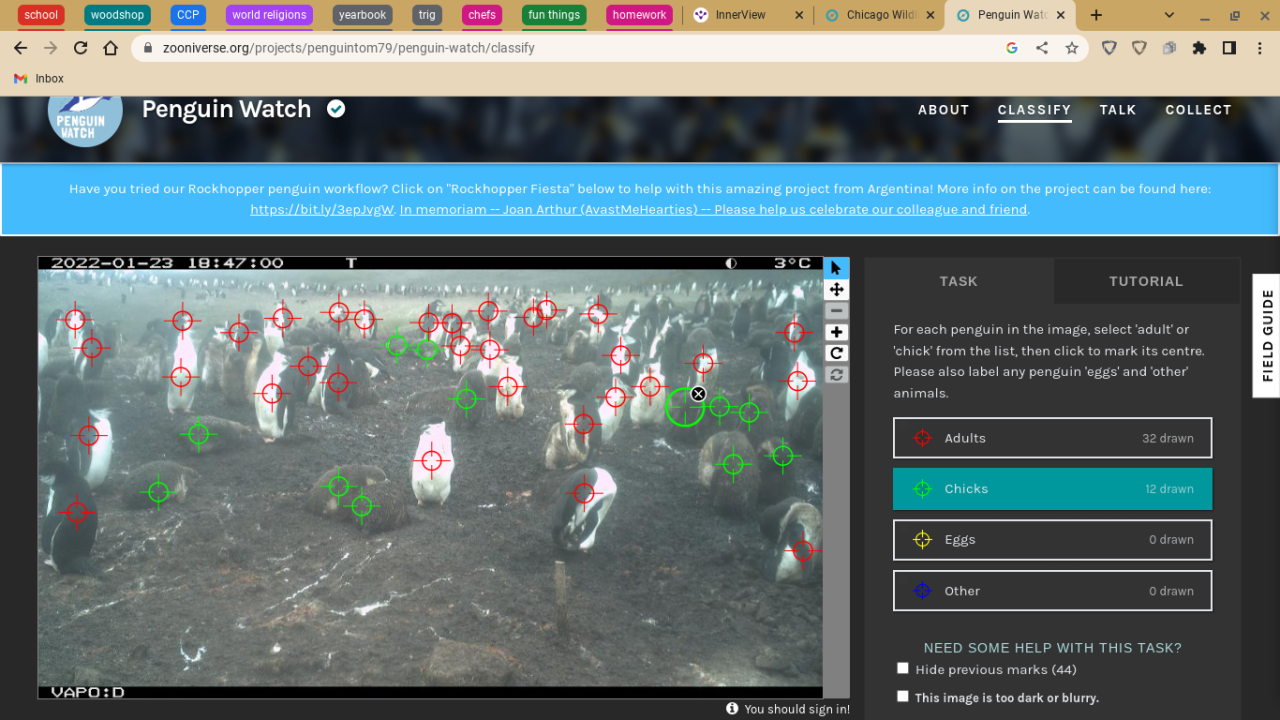Open the bit.ly/3epJvgW link

coord(322,210)
